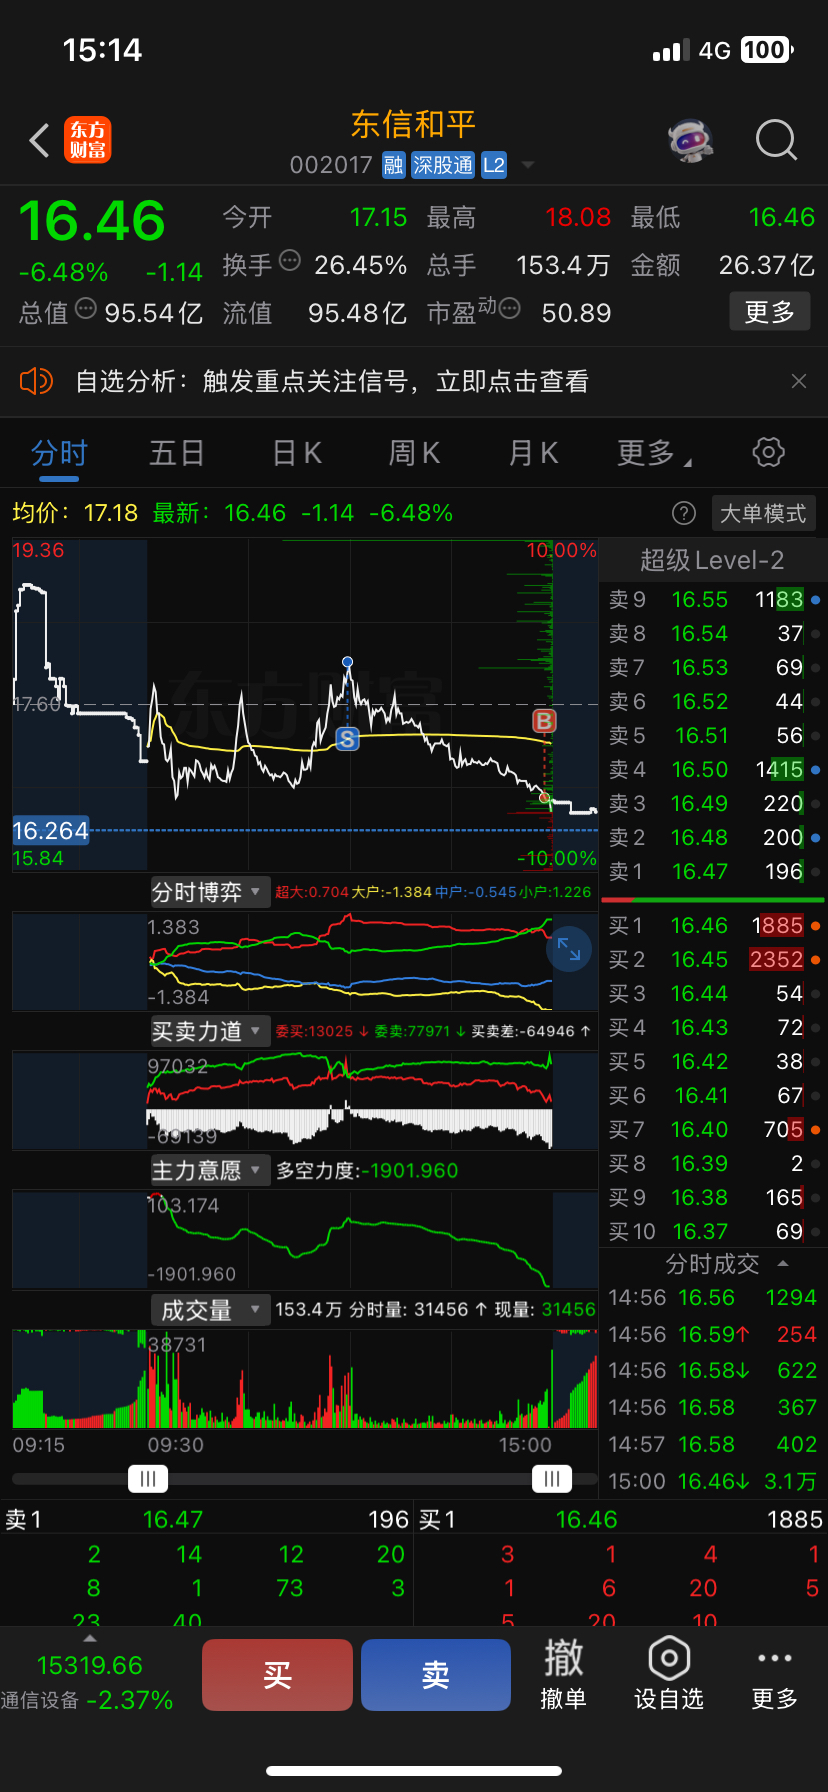Select the right time range slider handle
This screenshot has width=828, height=1792.
pyautogui.click(x=552, y=1479)
